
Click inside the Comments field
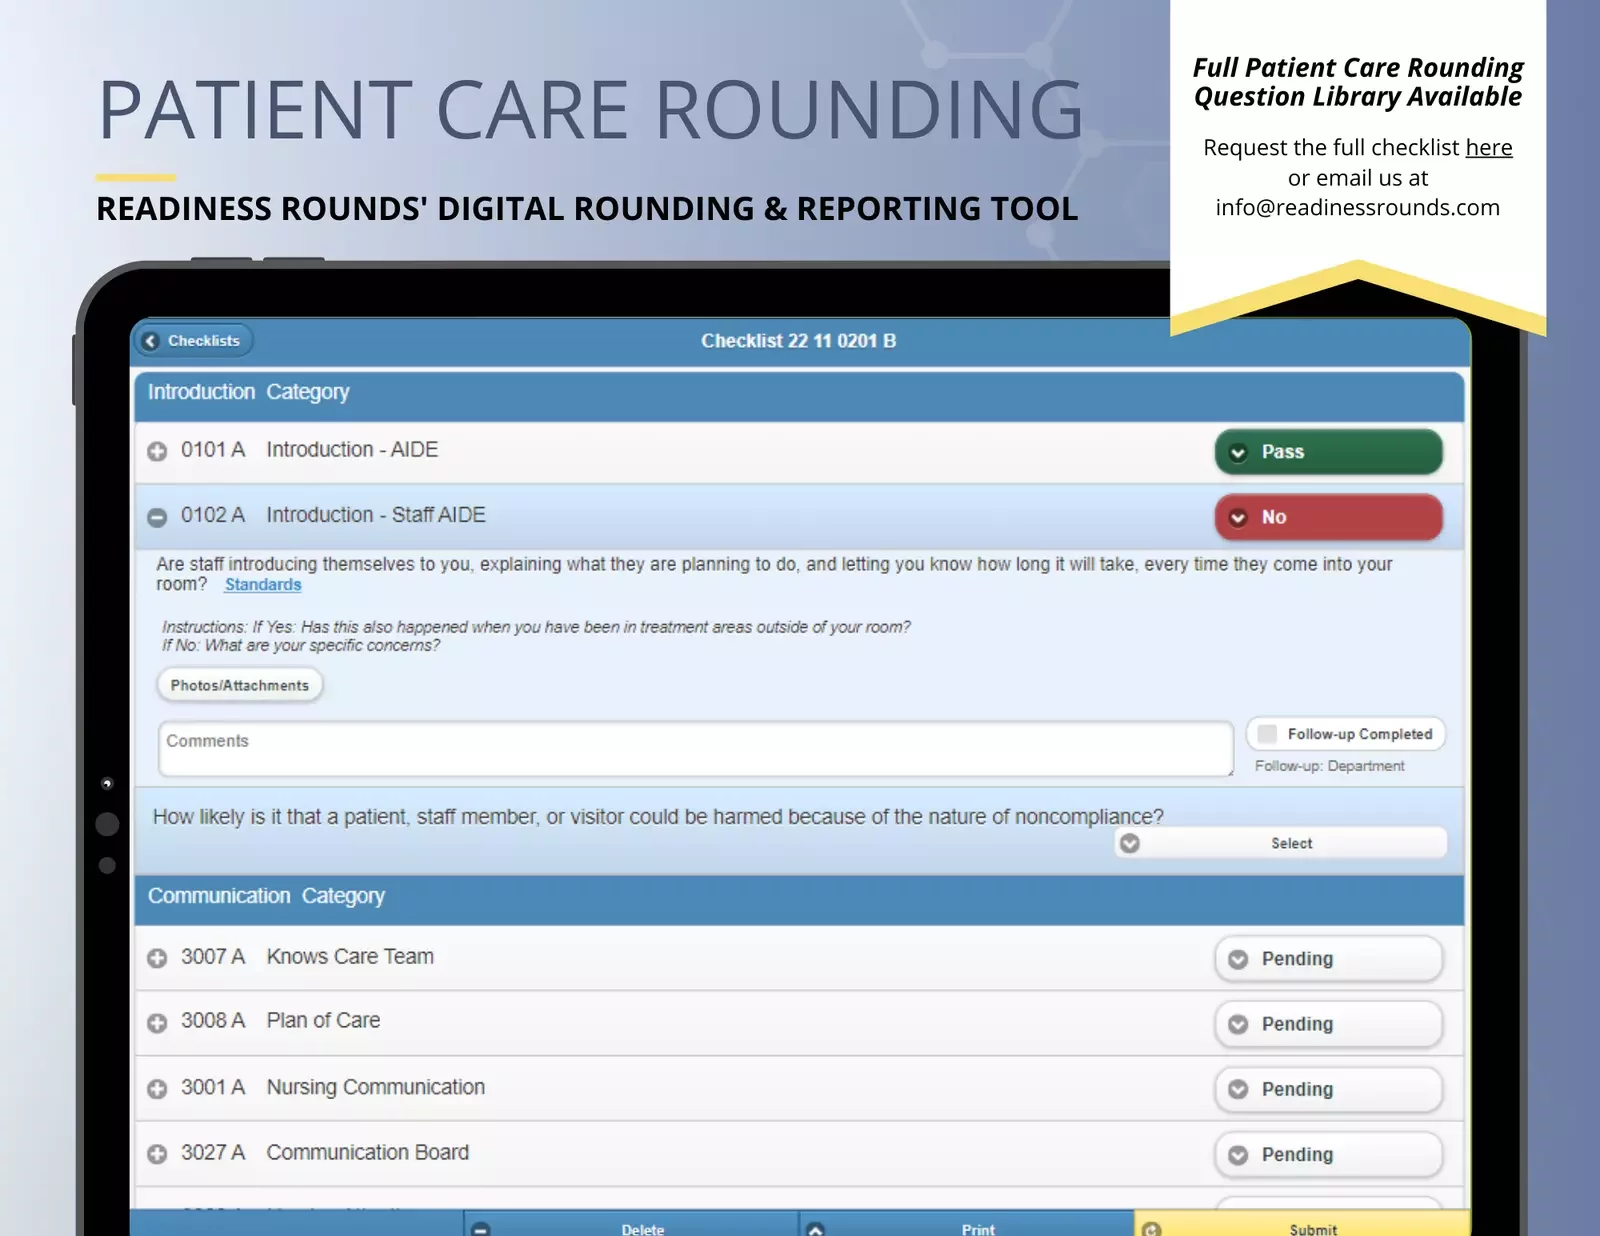[x=693, y=749]
